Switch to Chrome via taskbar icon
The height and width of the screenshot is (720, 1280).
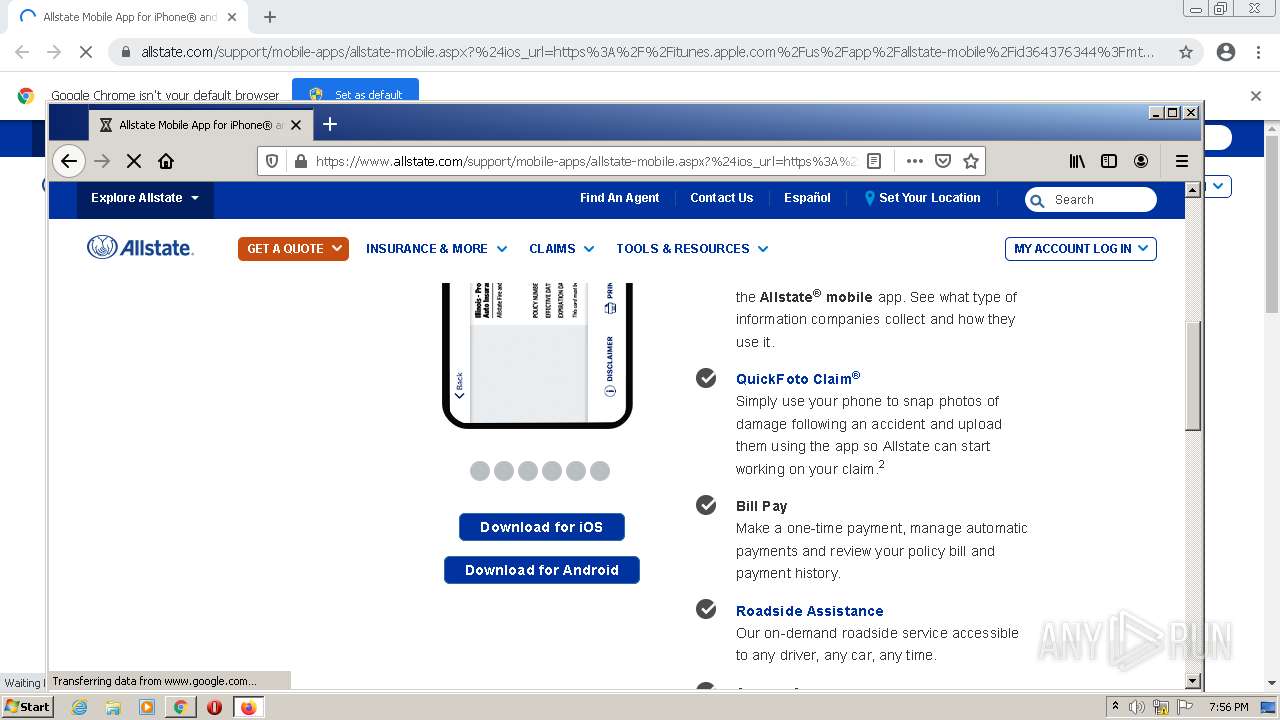pos(180,707)
